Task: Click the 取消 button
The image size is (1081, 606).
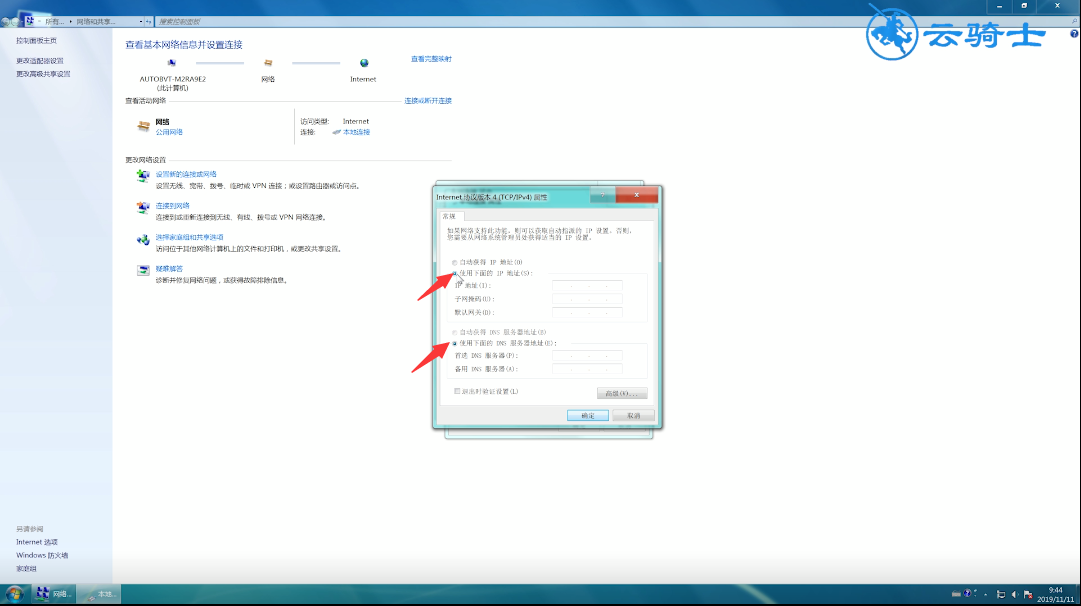Action: point(634,415)
